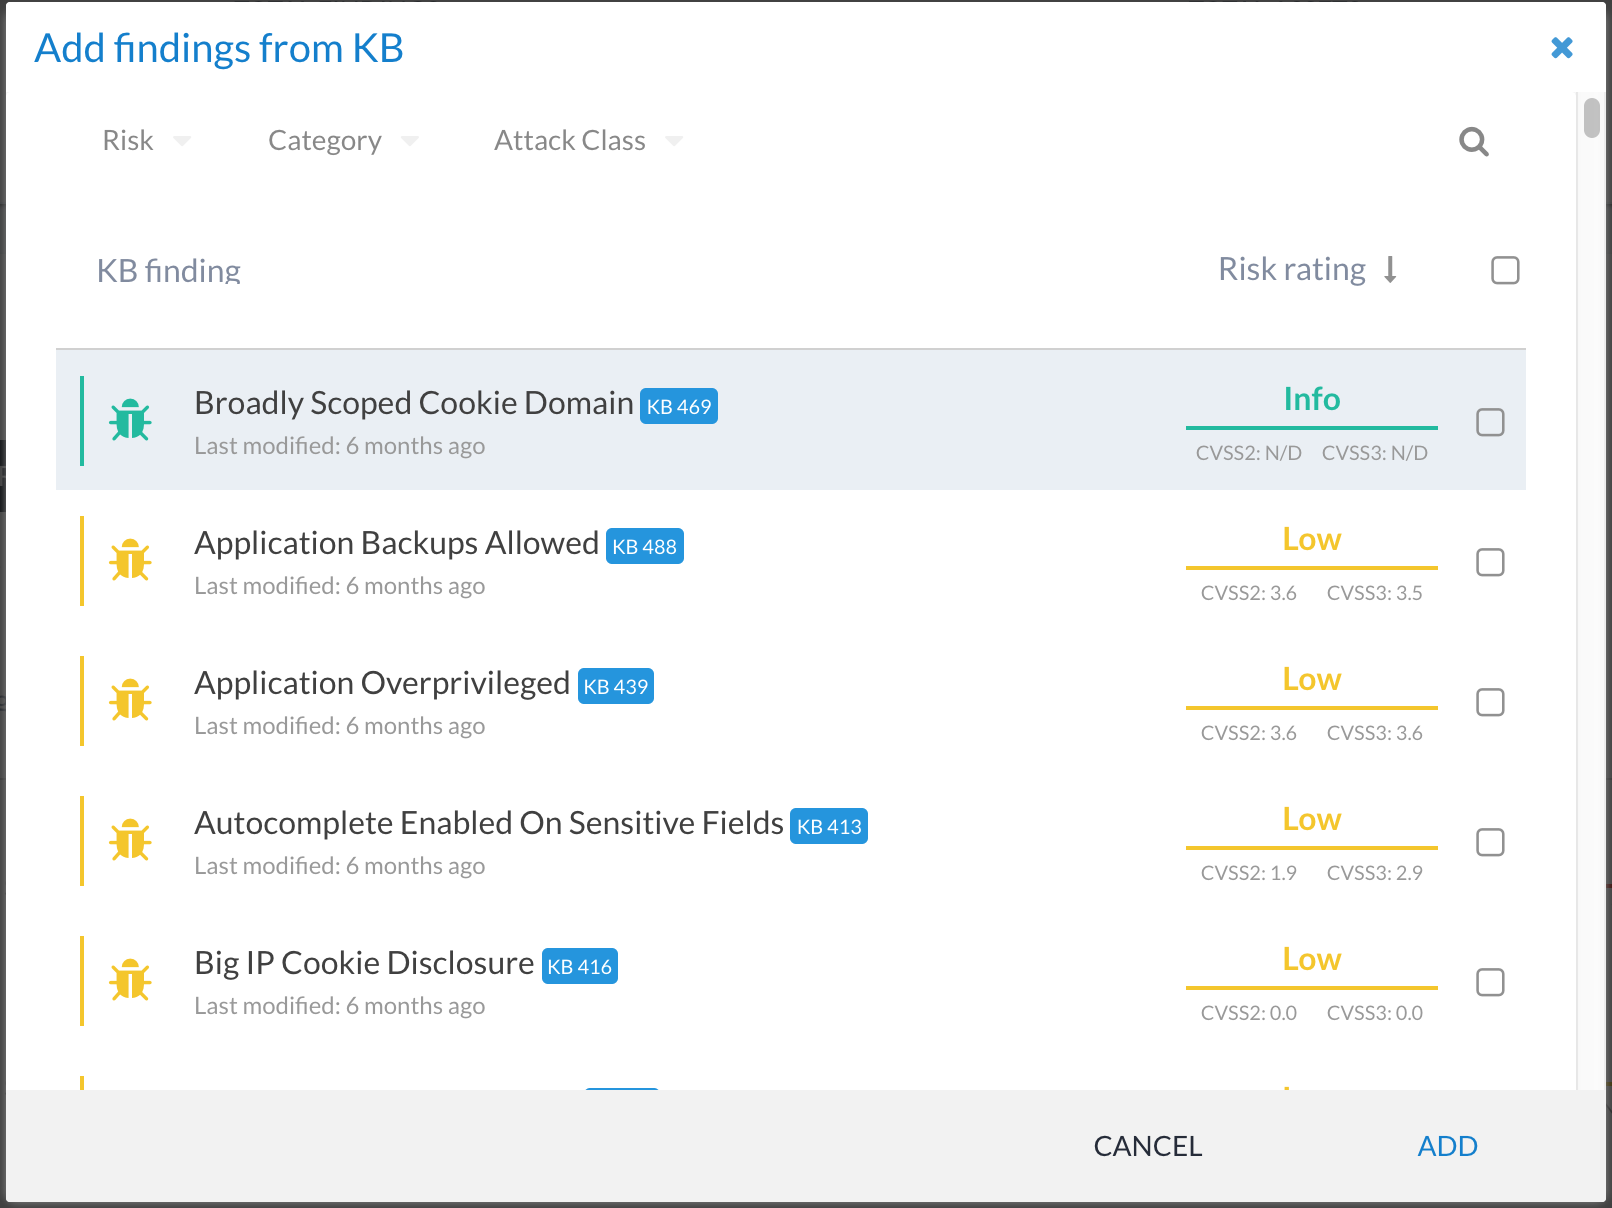Sort by Risk rating arrow icon
Image resolution: width=1612 pixels, height=1208 pixels.
coord(1390,270)
